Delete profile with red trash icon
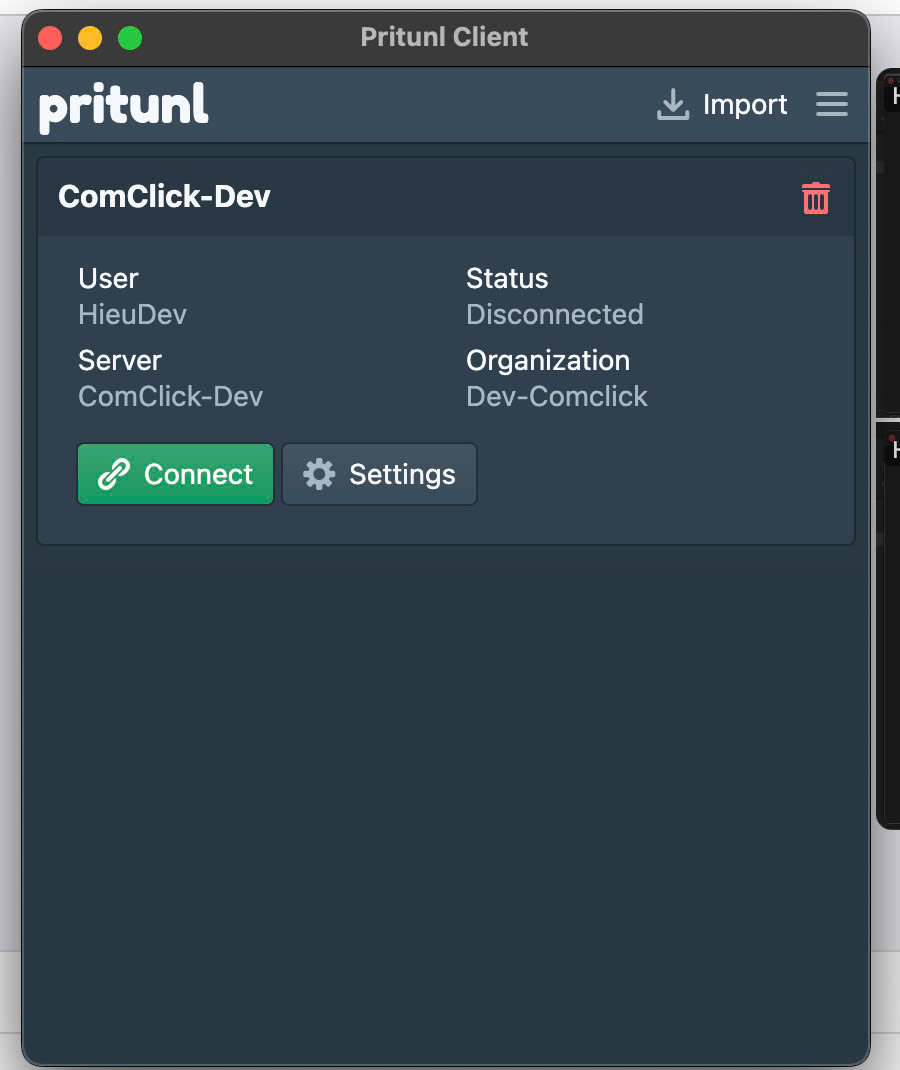900x1070 pixels. tap(815, 198)
